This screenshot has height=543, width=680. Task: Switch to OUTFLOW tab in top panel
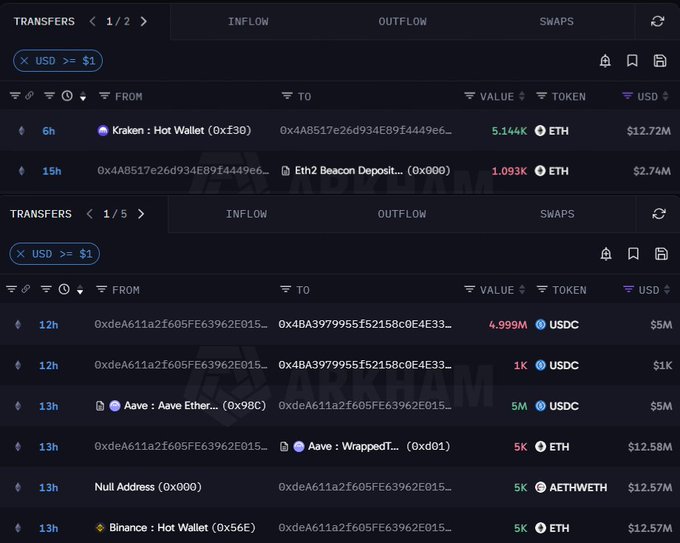(x=402, y=21)
